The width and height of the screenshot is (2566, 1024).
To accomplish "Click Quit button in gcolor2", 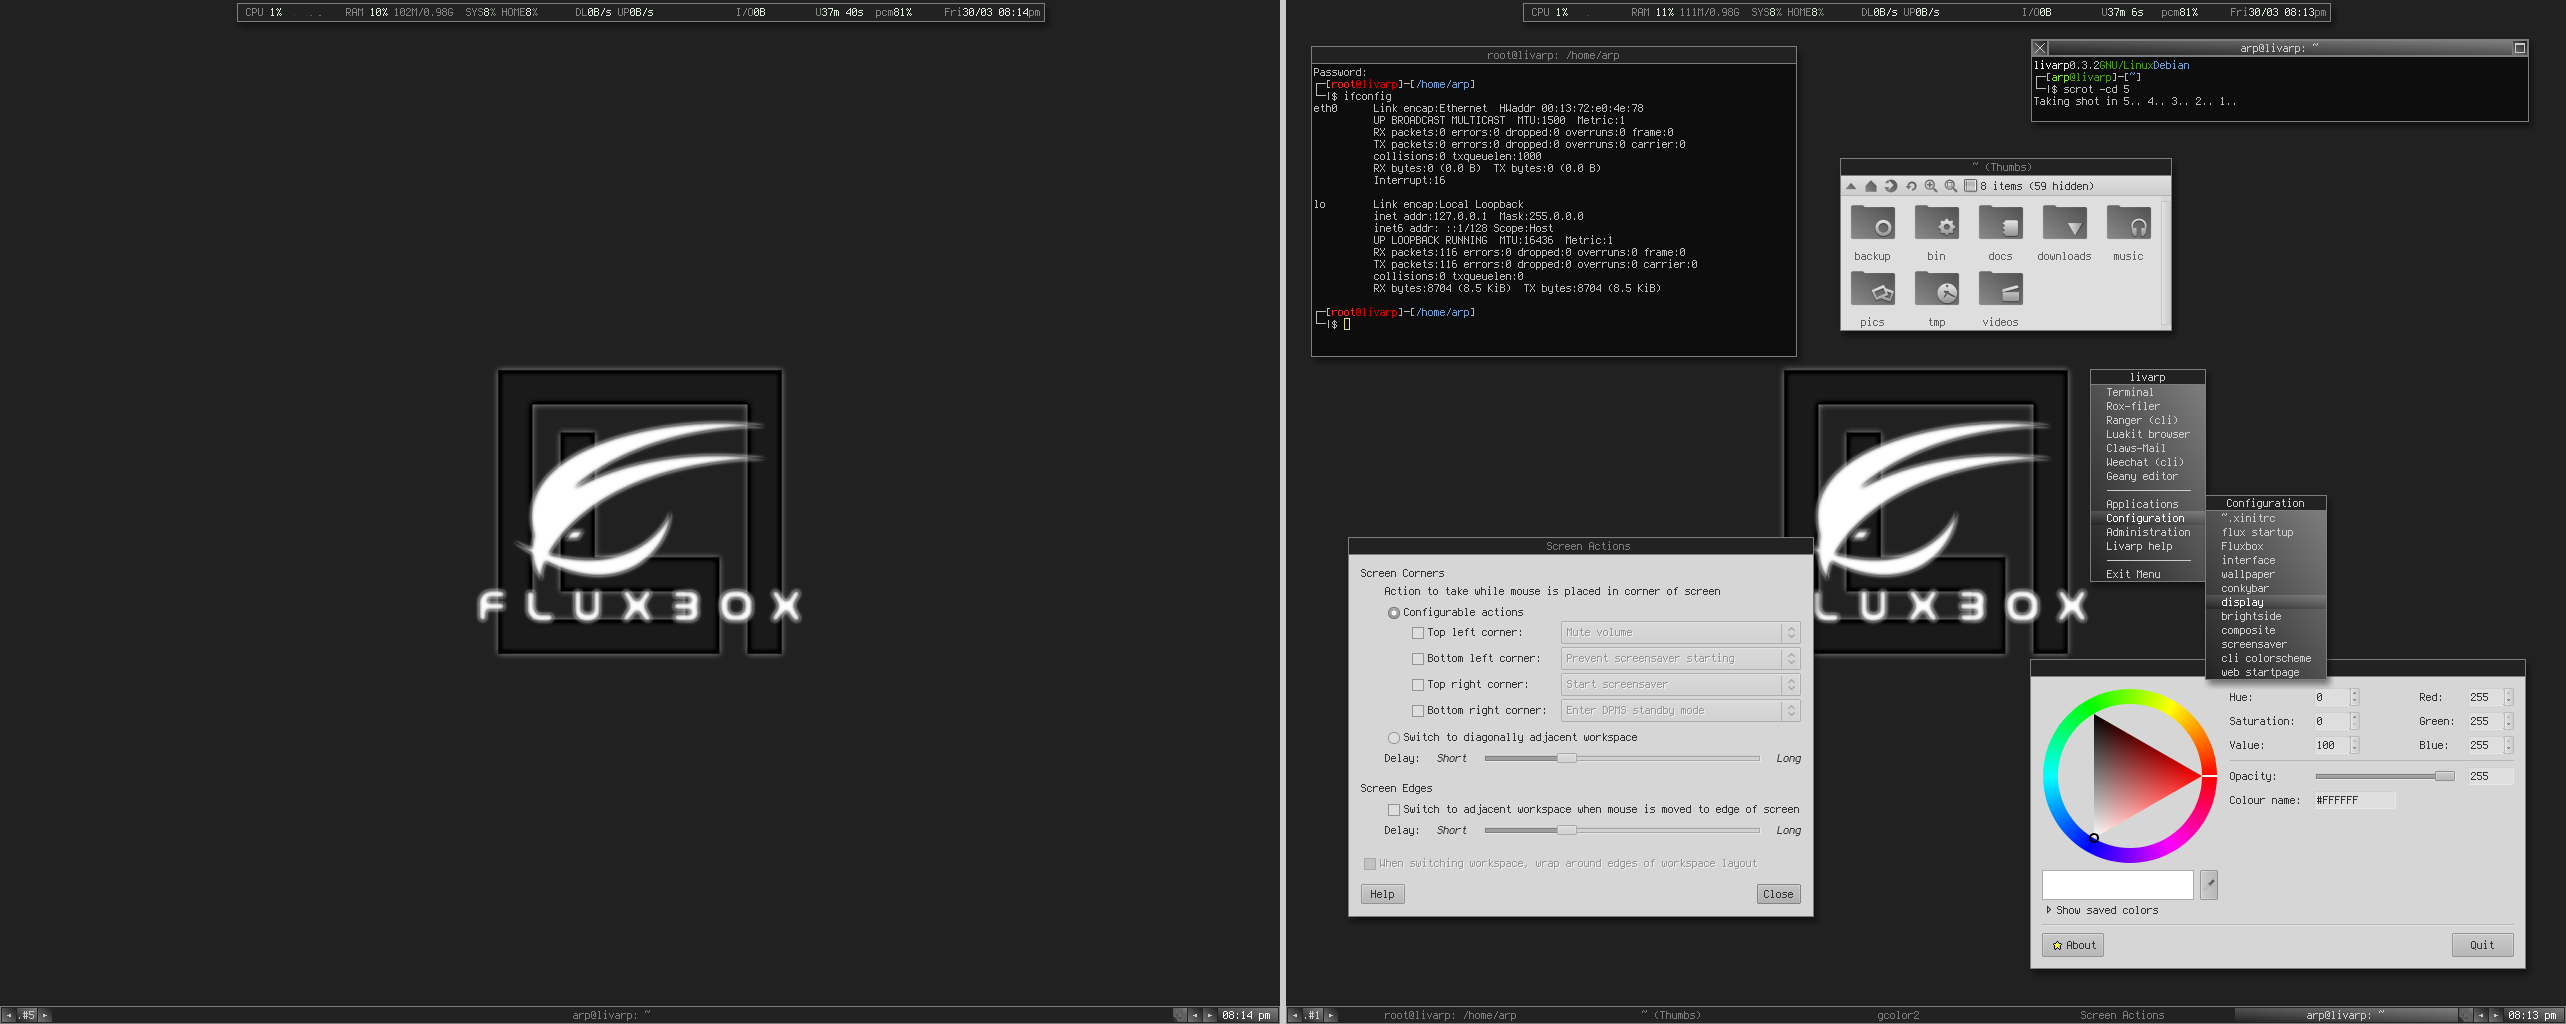I will (x=2482, y=945).
